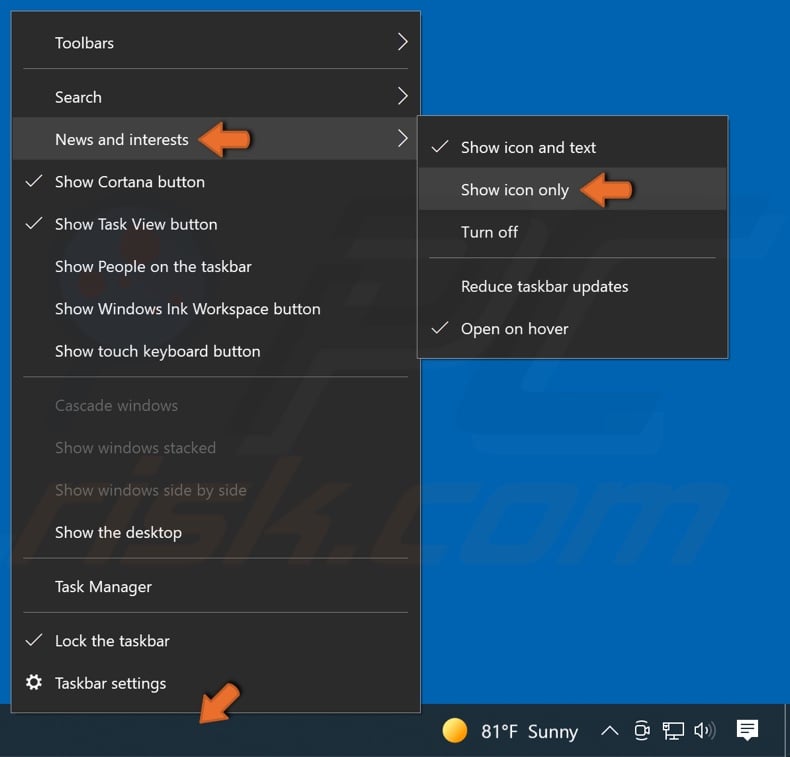Viewport: 790px width, 757px height.
Task: Click the Taskbar settings gear icon
Action: click(34, 682)
